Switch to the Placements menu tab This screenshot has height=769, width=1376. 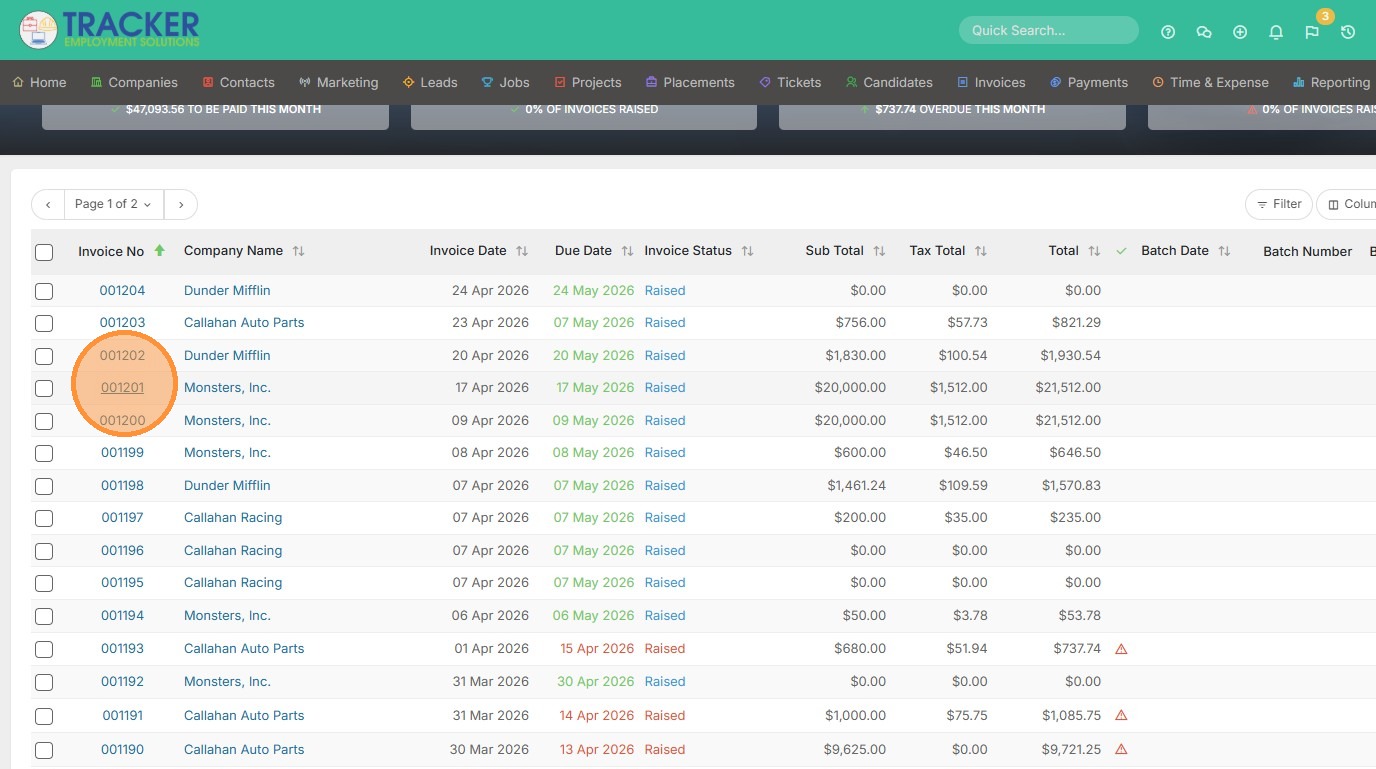[690, 82]
